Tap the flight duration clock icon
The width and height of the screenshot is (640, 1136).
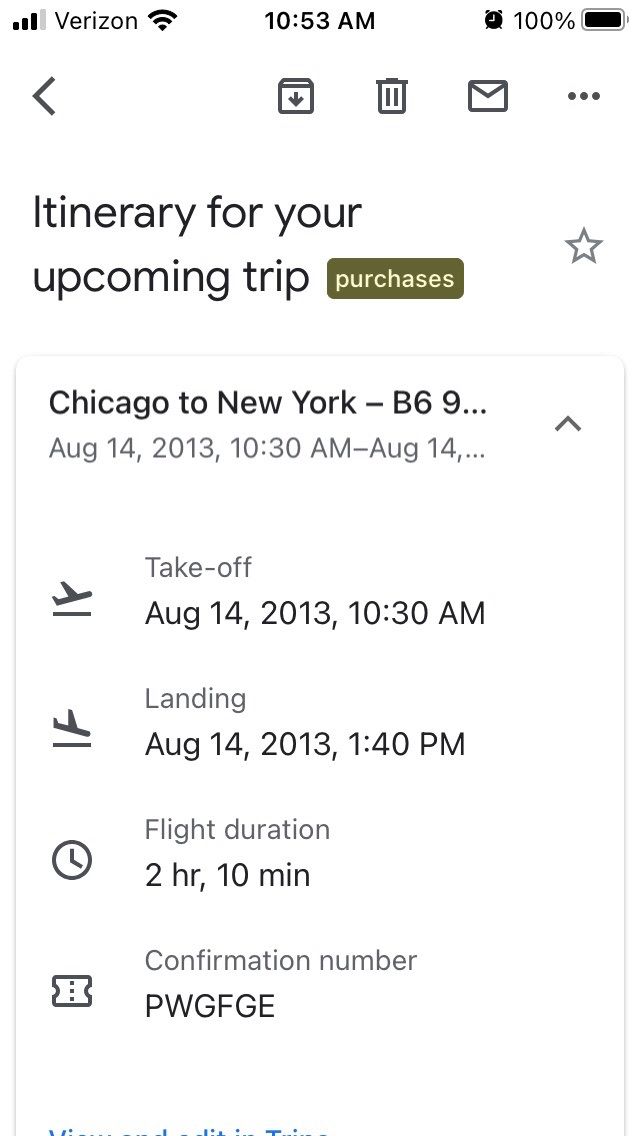(x=72, y=860)
